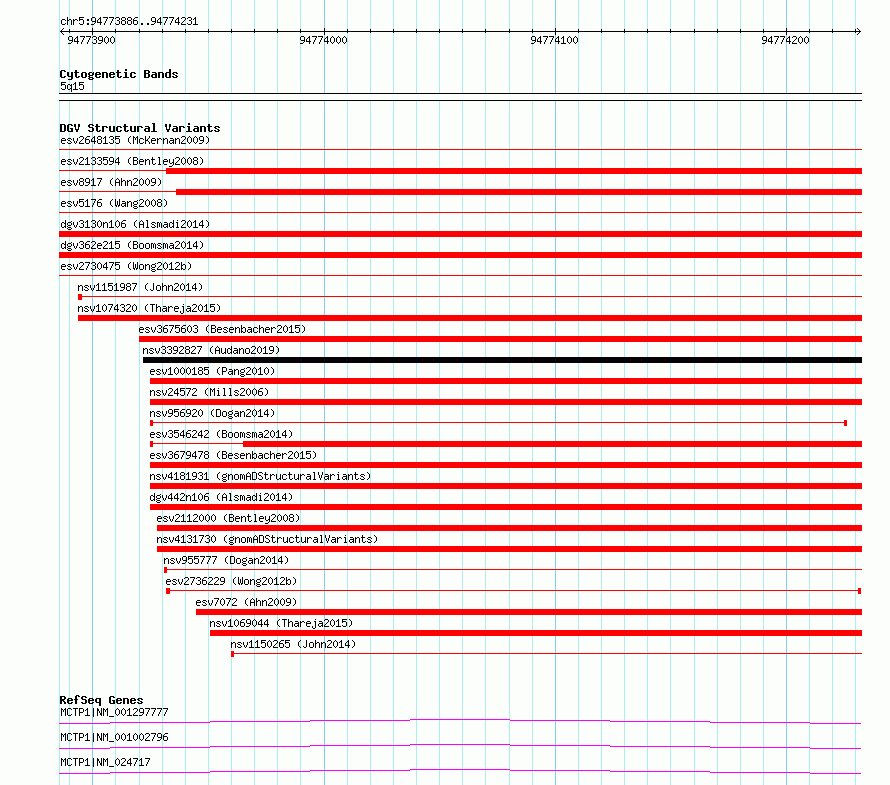Select the esv8917 (Ahn2009) variant label
The image size is (890, 785).
[111, 182]
